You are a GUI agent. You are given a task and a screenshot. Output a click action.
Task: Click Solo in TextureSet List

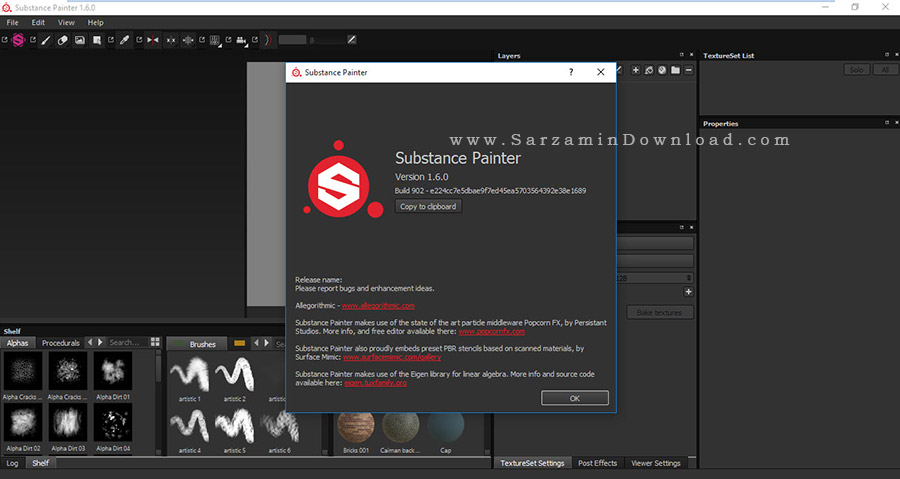click(856, 69)
